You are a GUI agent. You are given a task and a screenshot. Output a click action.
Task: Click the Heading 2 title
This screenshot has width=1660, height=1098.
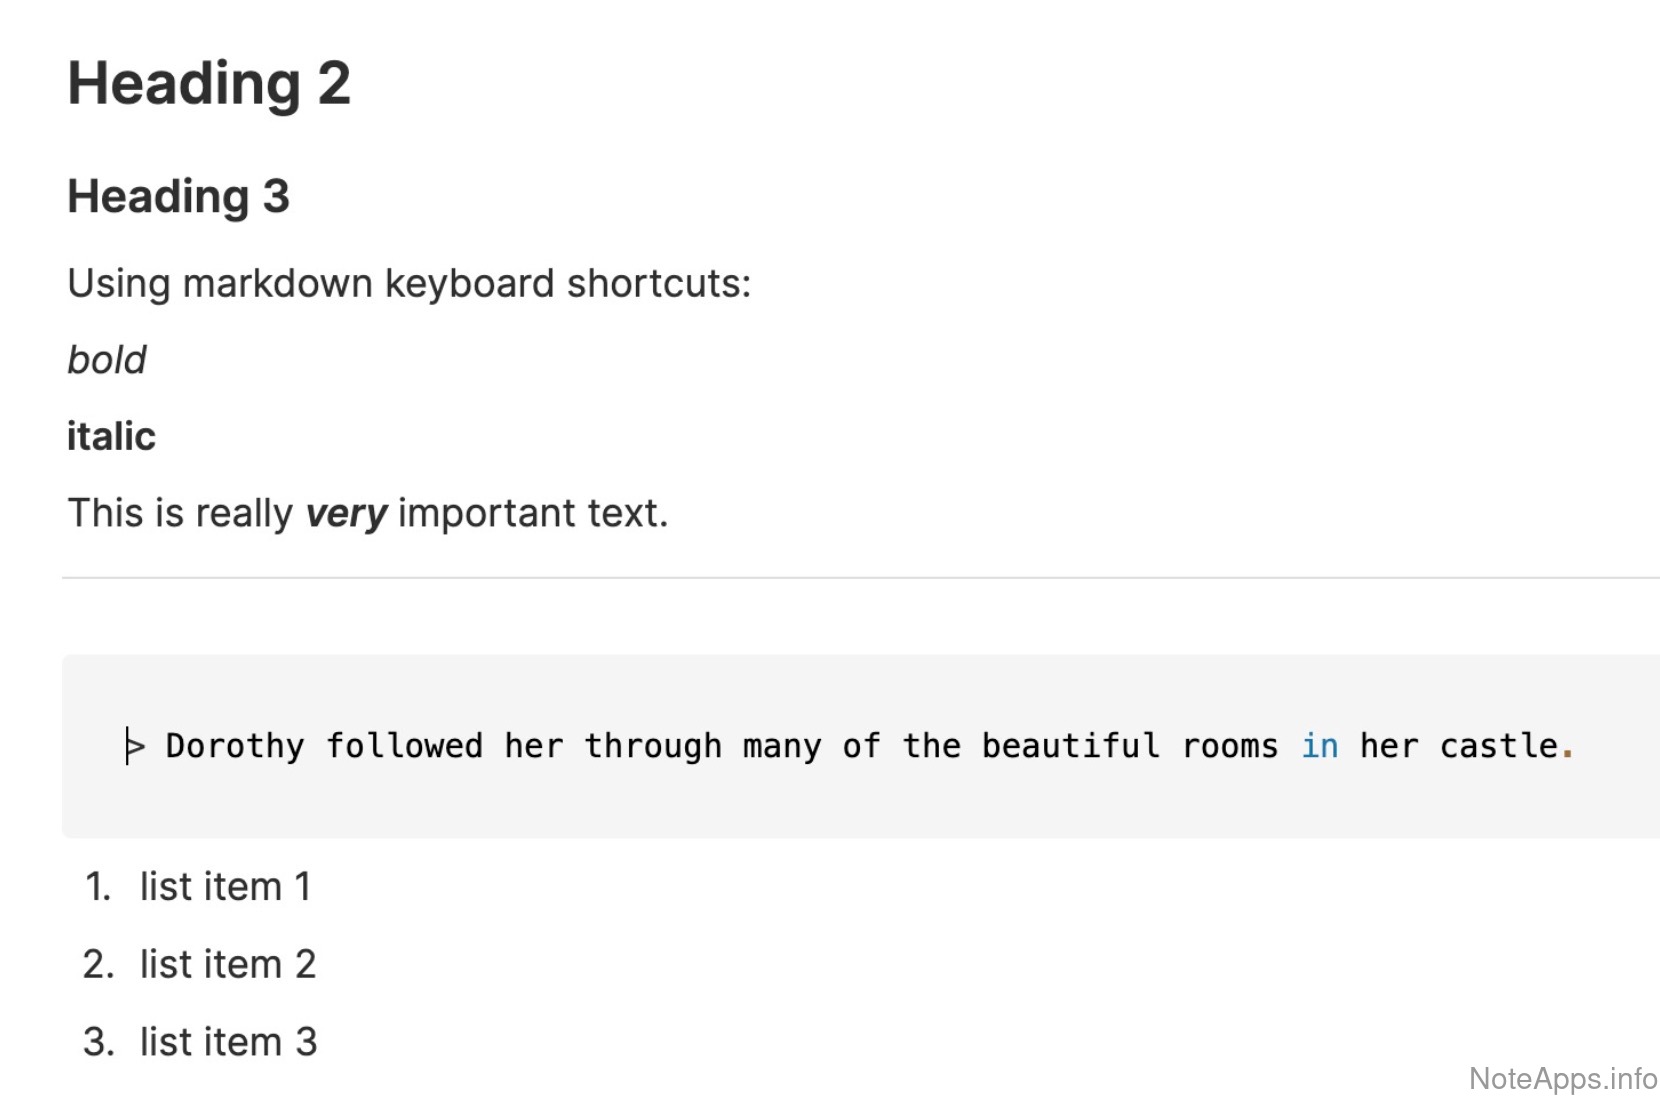(x=209, y=83)
